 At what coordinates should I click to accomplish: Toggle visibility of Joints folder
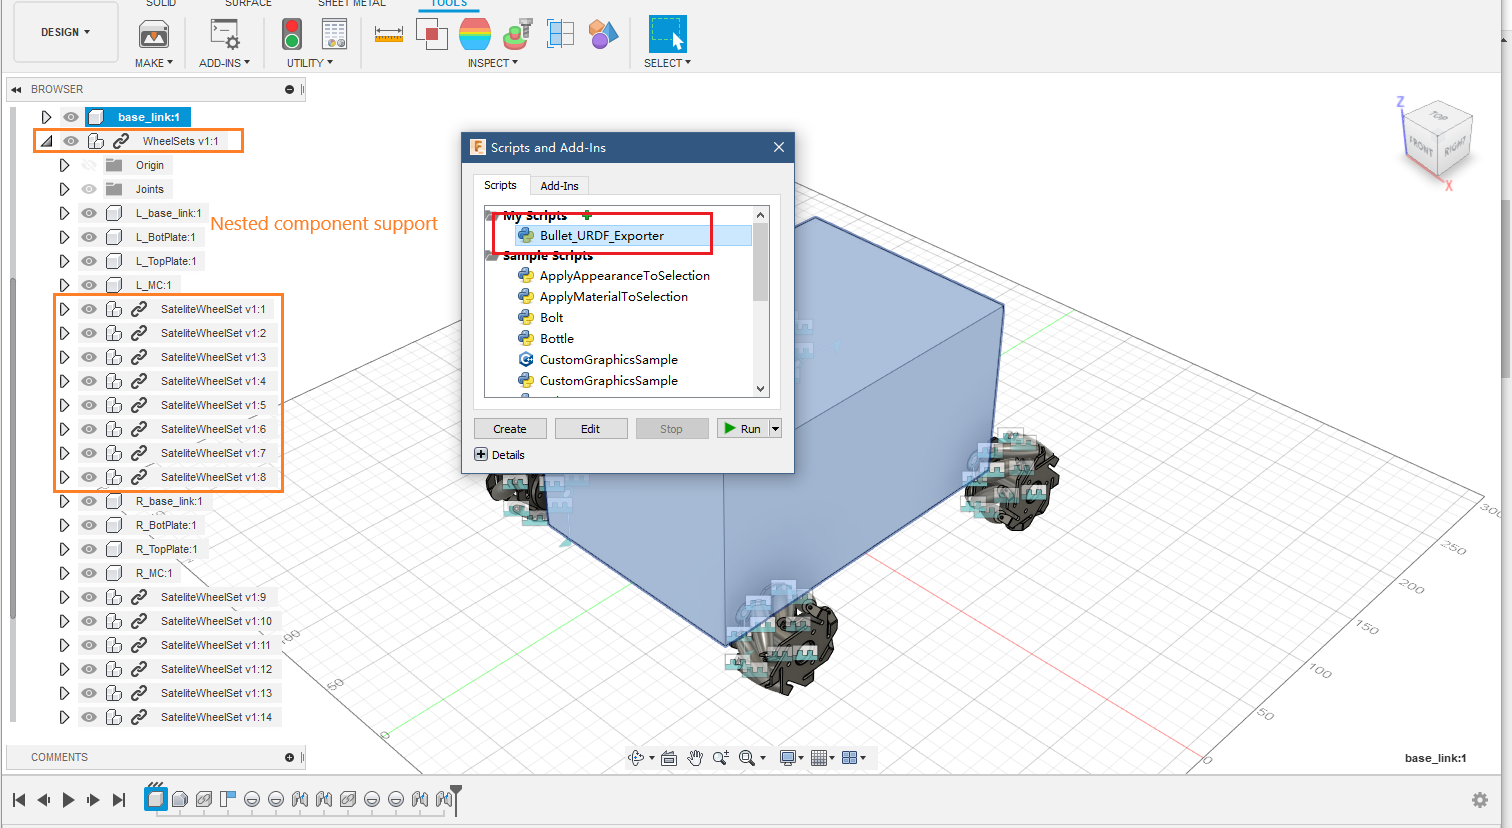[x=89, y=189]
